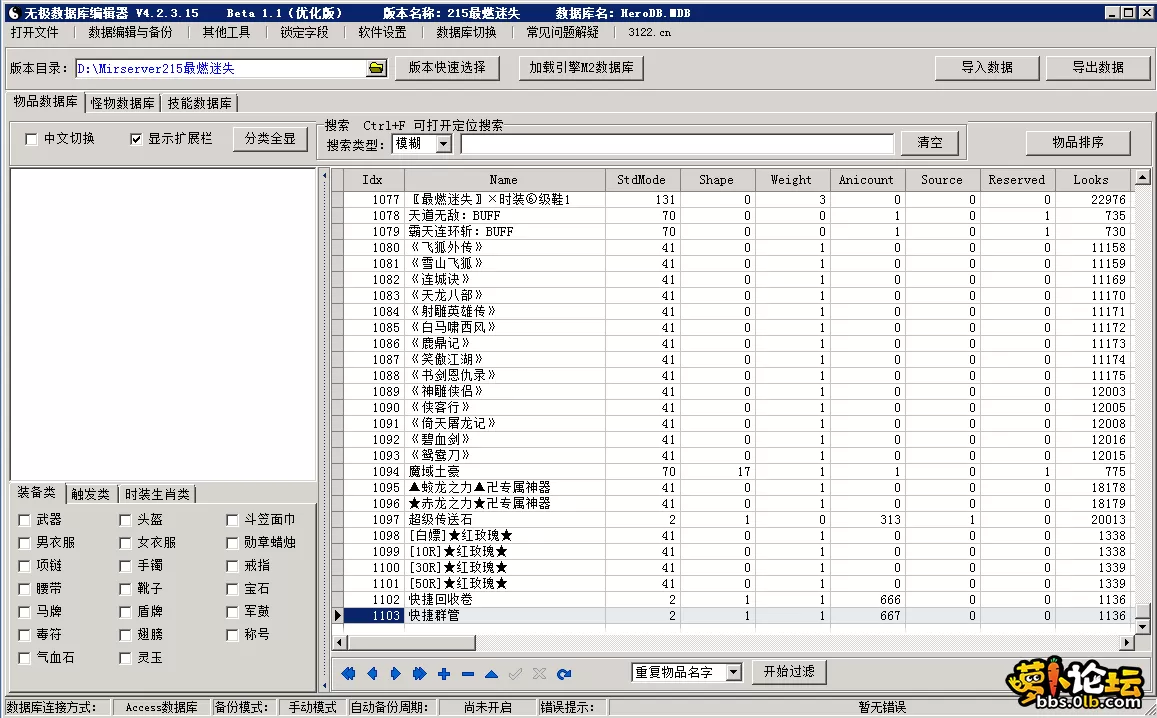
Task: Open 搜索类型 模糊 dropdown
Action: [443, 144]
